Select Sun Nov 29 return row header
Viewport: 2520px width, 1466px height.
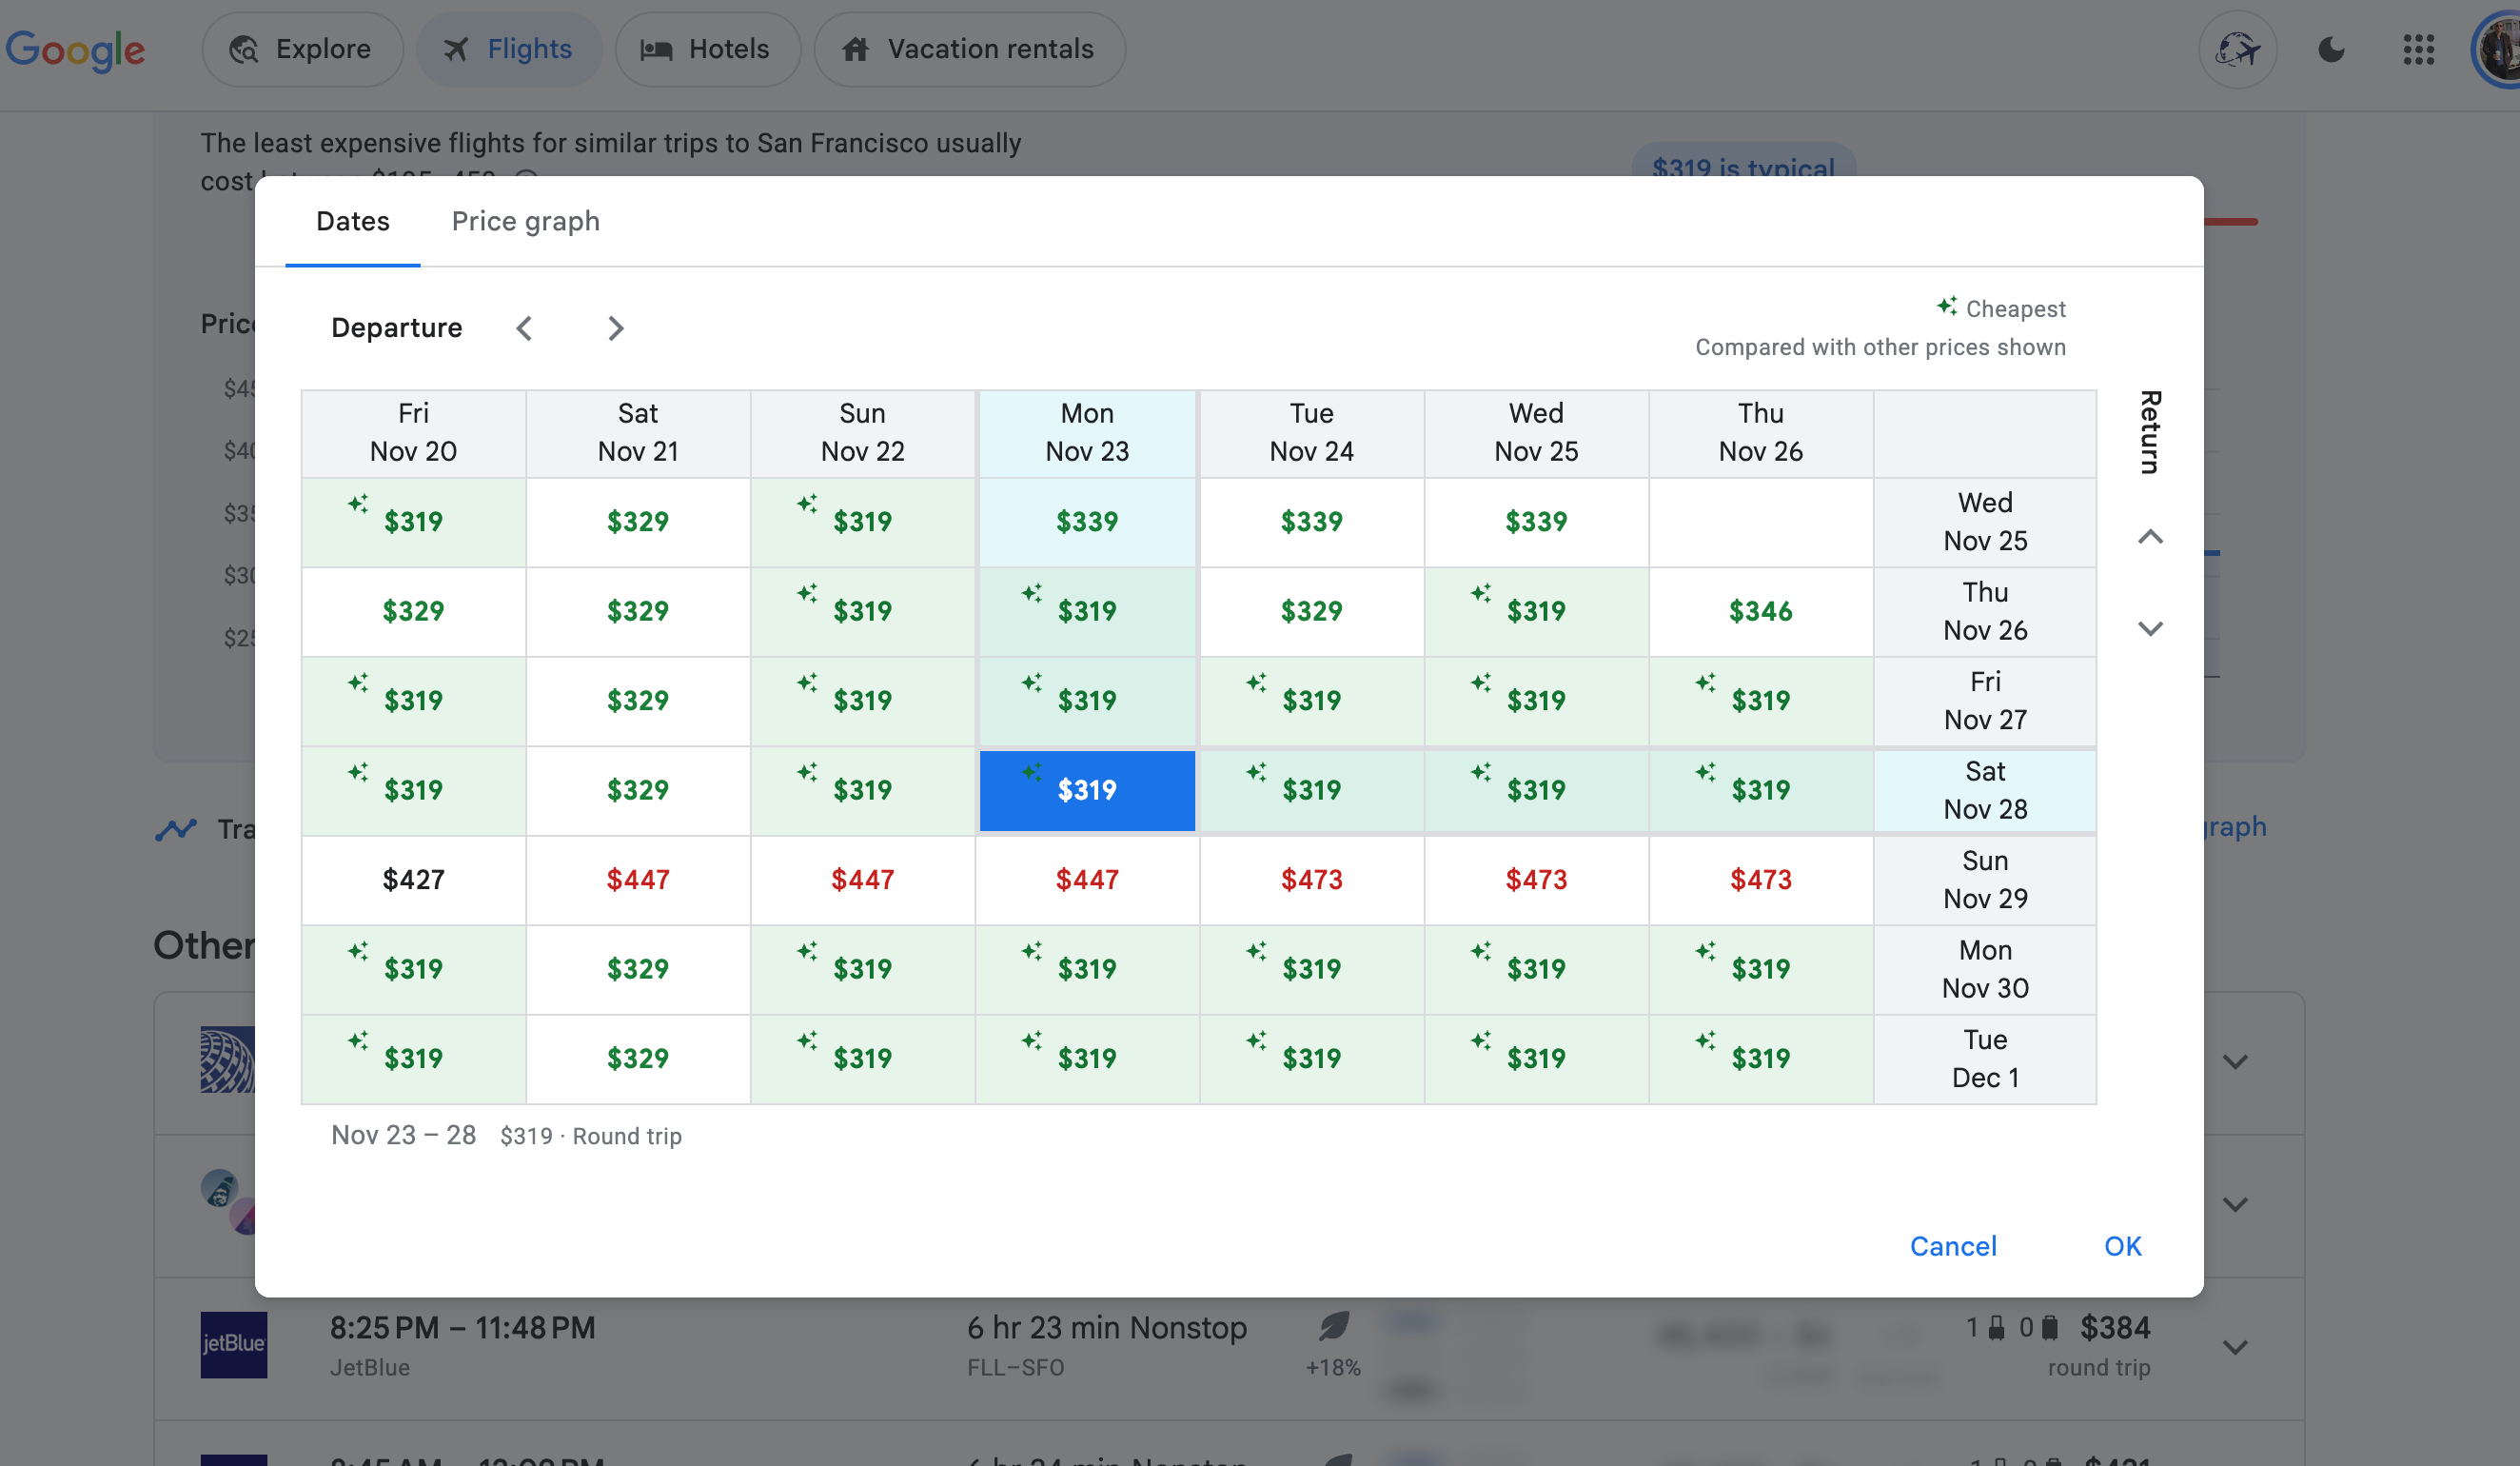pyautogui.click(x=1985, y=880)
